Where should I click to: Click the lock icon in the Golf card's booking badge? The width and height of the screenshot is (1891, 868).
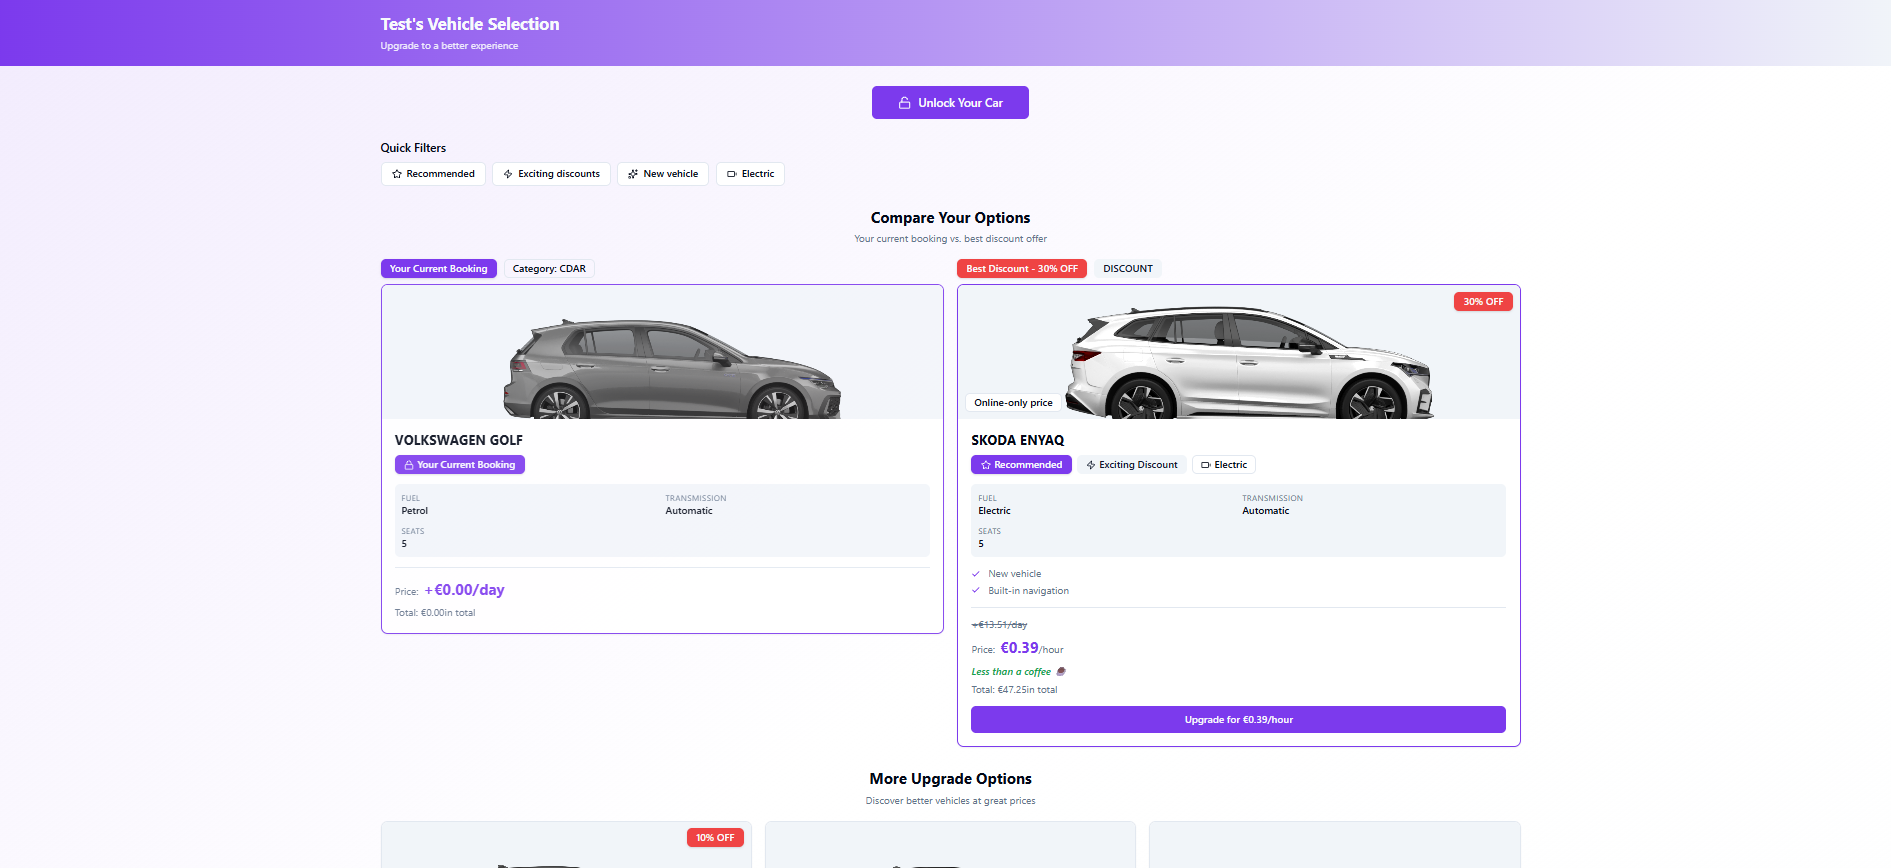[x=408, y=465]
